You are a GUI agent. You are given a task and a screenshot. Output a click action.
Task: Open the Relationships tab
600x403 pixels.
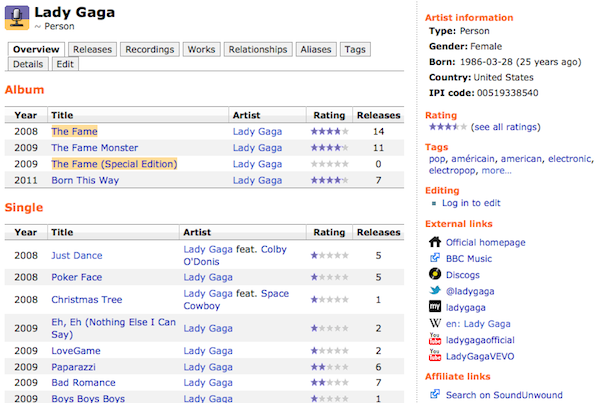pyautogui.click(x=258, y=49)
